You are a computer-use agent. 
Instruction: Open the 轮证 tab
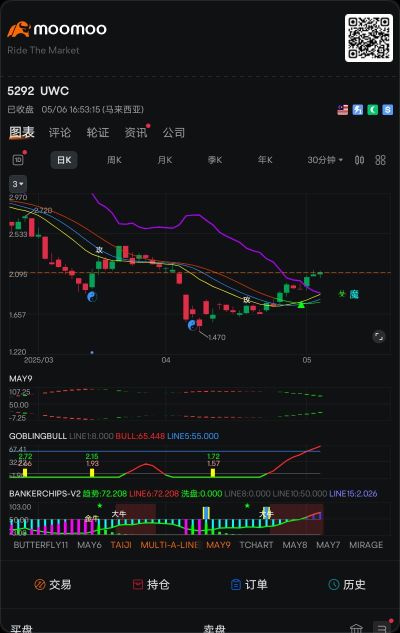point(98,133)
